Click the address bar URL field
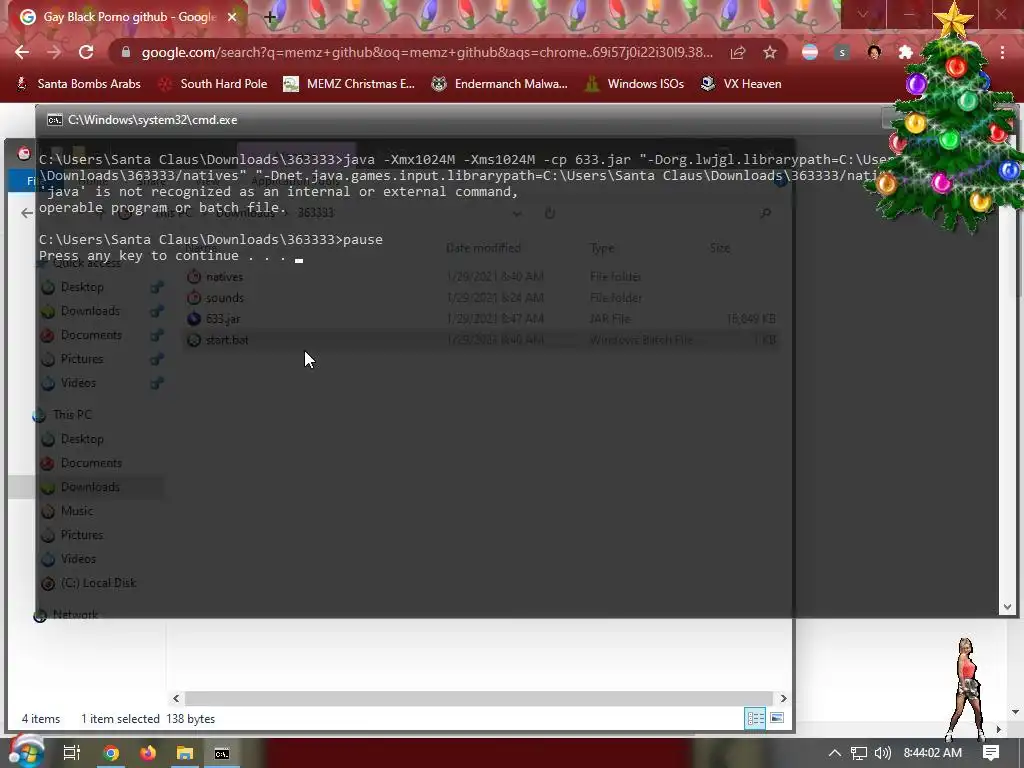 [426, 52]
